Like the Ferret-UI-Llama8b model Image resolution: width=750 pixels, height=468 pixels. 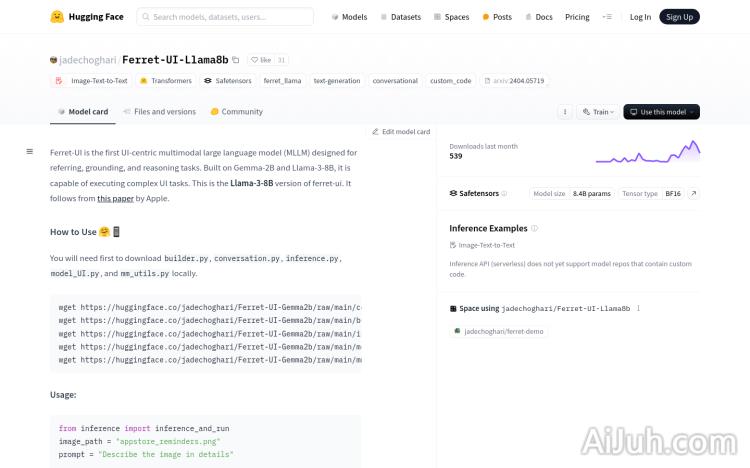click(x=260, y=60)
